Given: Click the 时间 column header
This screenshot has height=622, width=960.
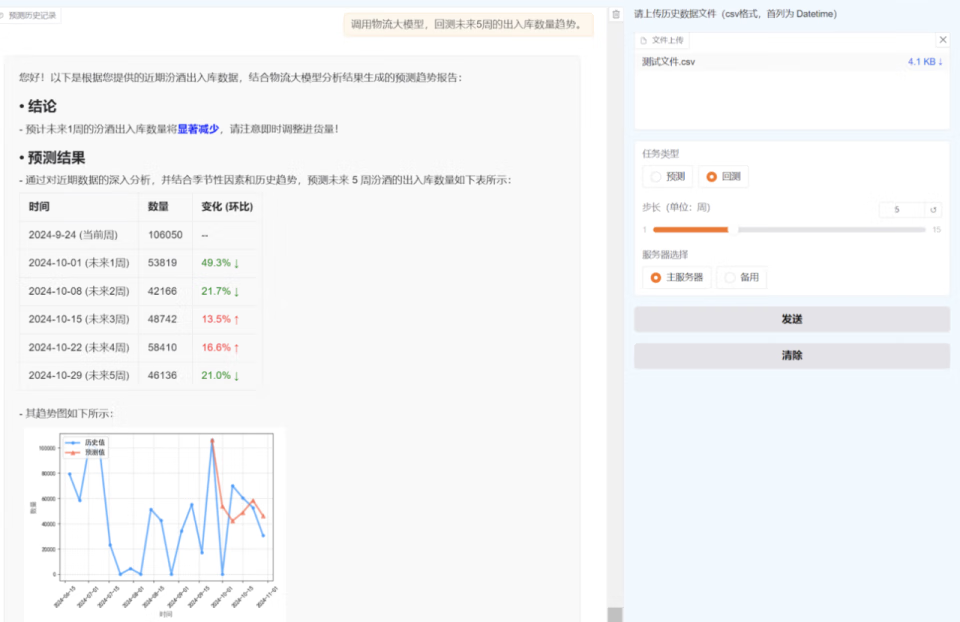Looking at the screenshot, I should coord(39,207).
